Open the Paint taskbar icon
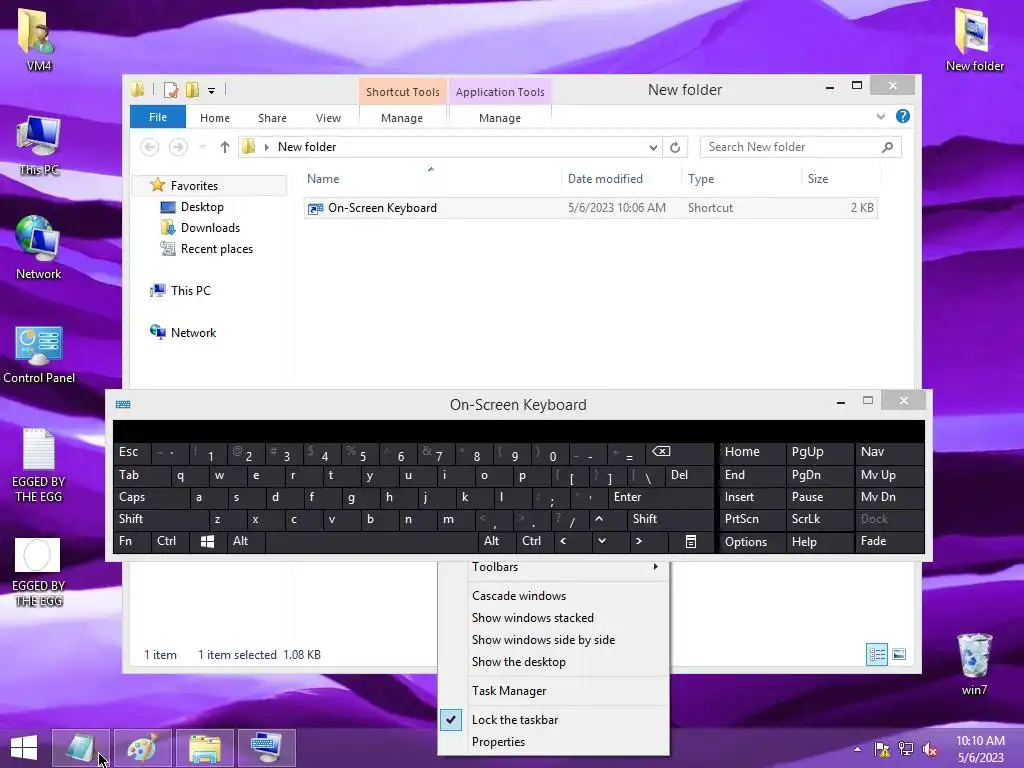Image resolution: width=1024 pixels, height=768 pixels. [x=142, y=748]
